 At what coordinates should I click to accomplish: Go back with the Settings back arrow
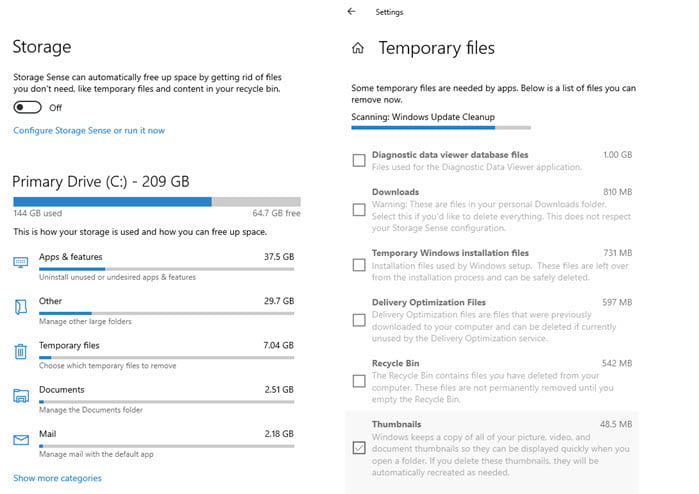click(x=351, y=12)
